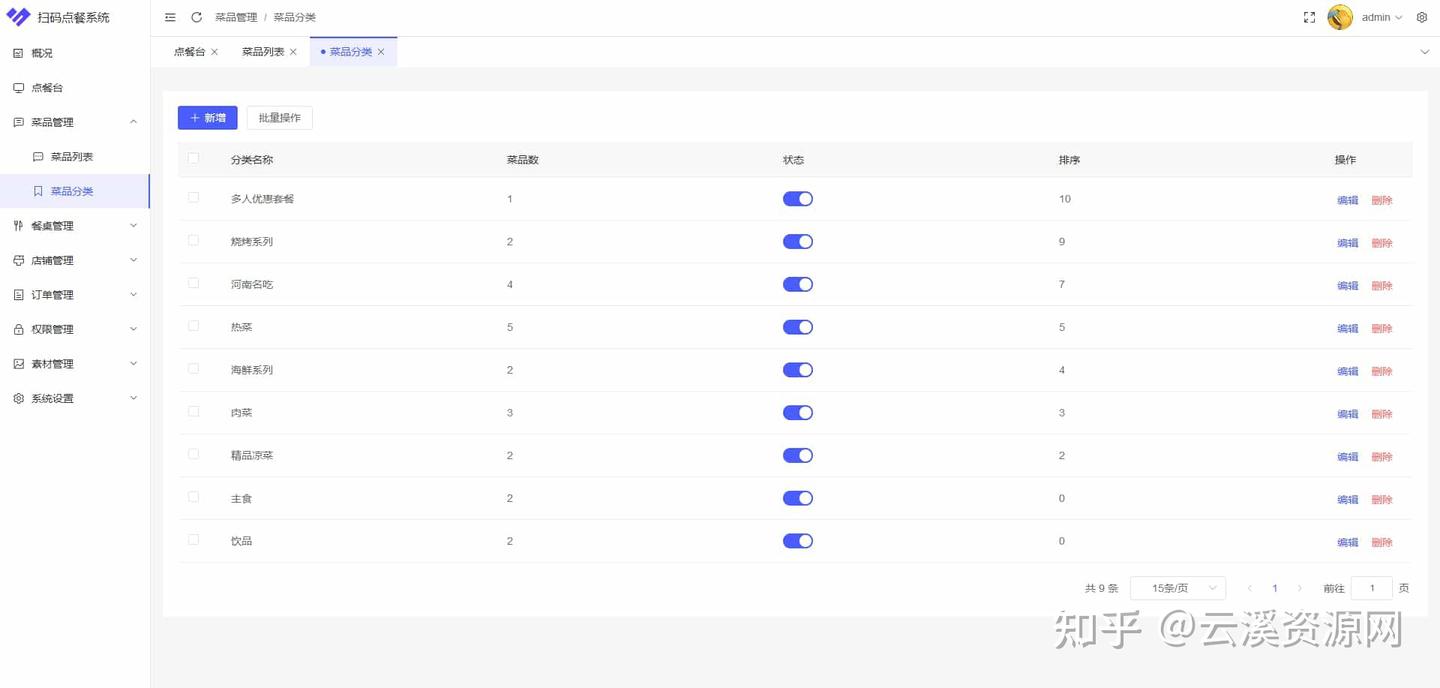This screenshot has width=1440, height=688.
Task: Click 编辑 link for 海鲜系列
Action: click(x=1347, y=371)
